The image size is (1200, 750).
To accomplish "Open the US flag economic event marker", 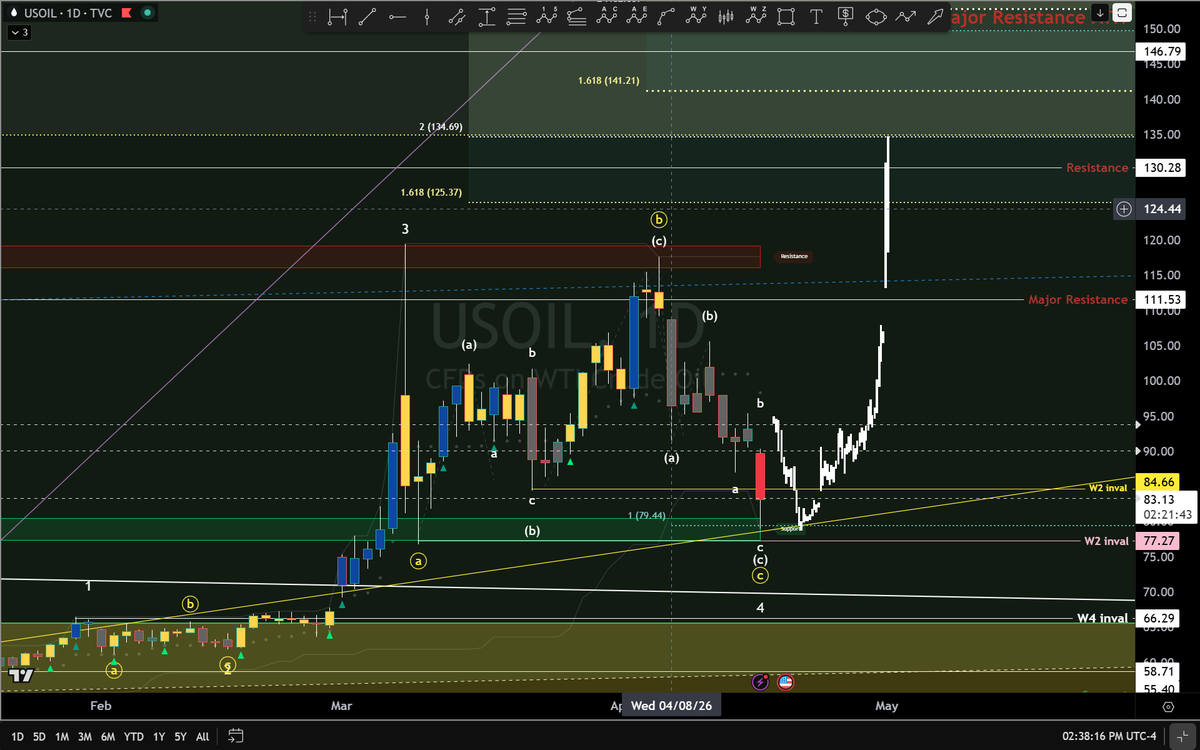I will 784,682.
